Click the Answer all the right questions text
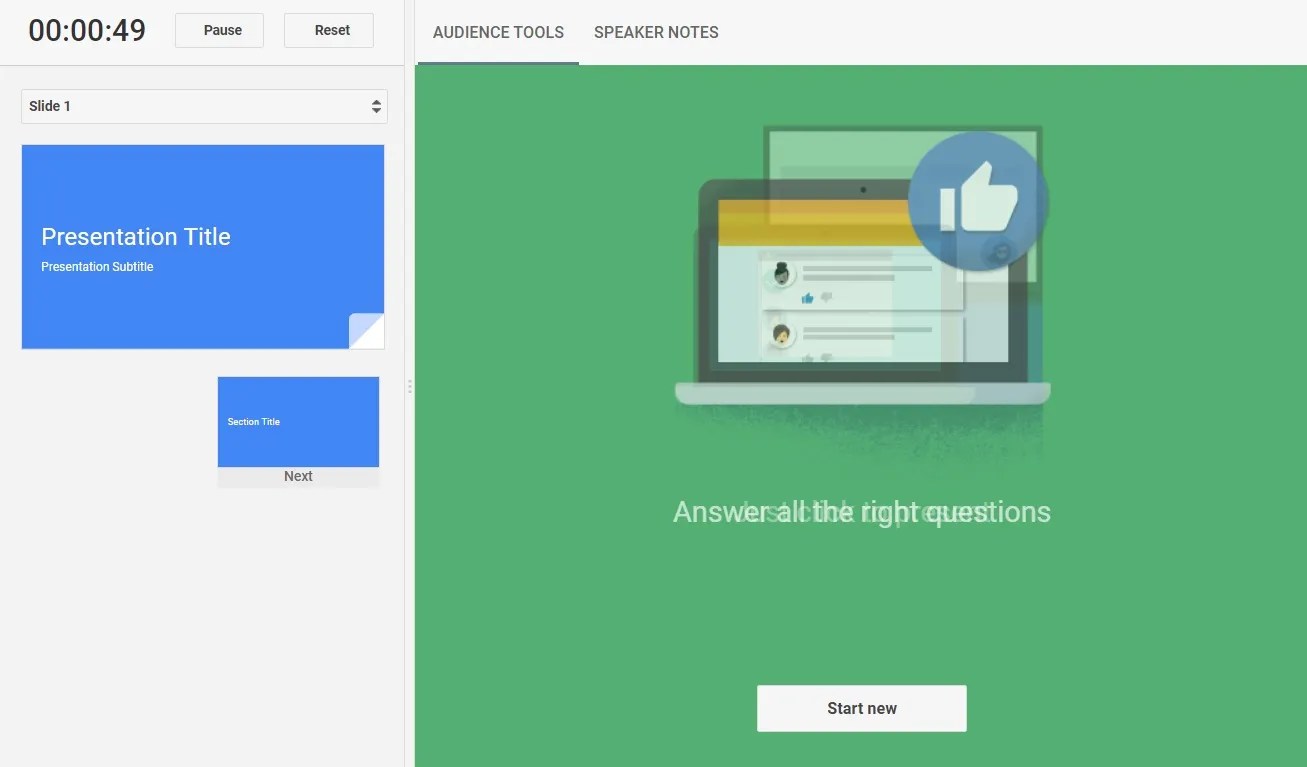The width and height of the screenshot is (1307, 767). [861, 511]
